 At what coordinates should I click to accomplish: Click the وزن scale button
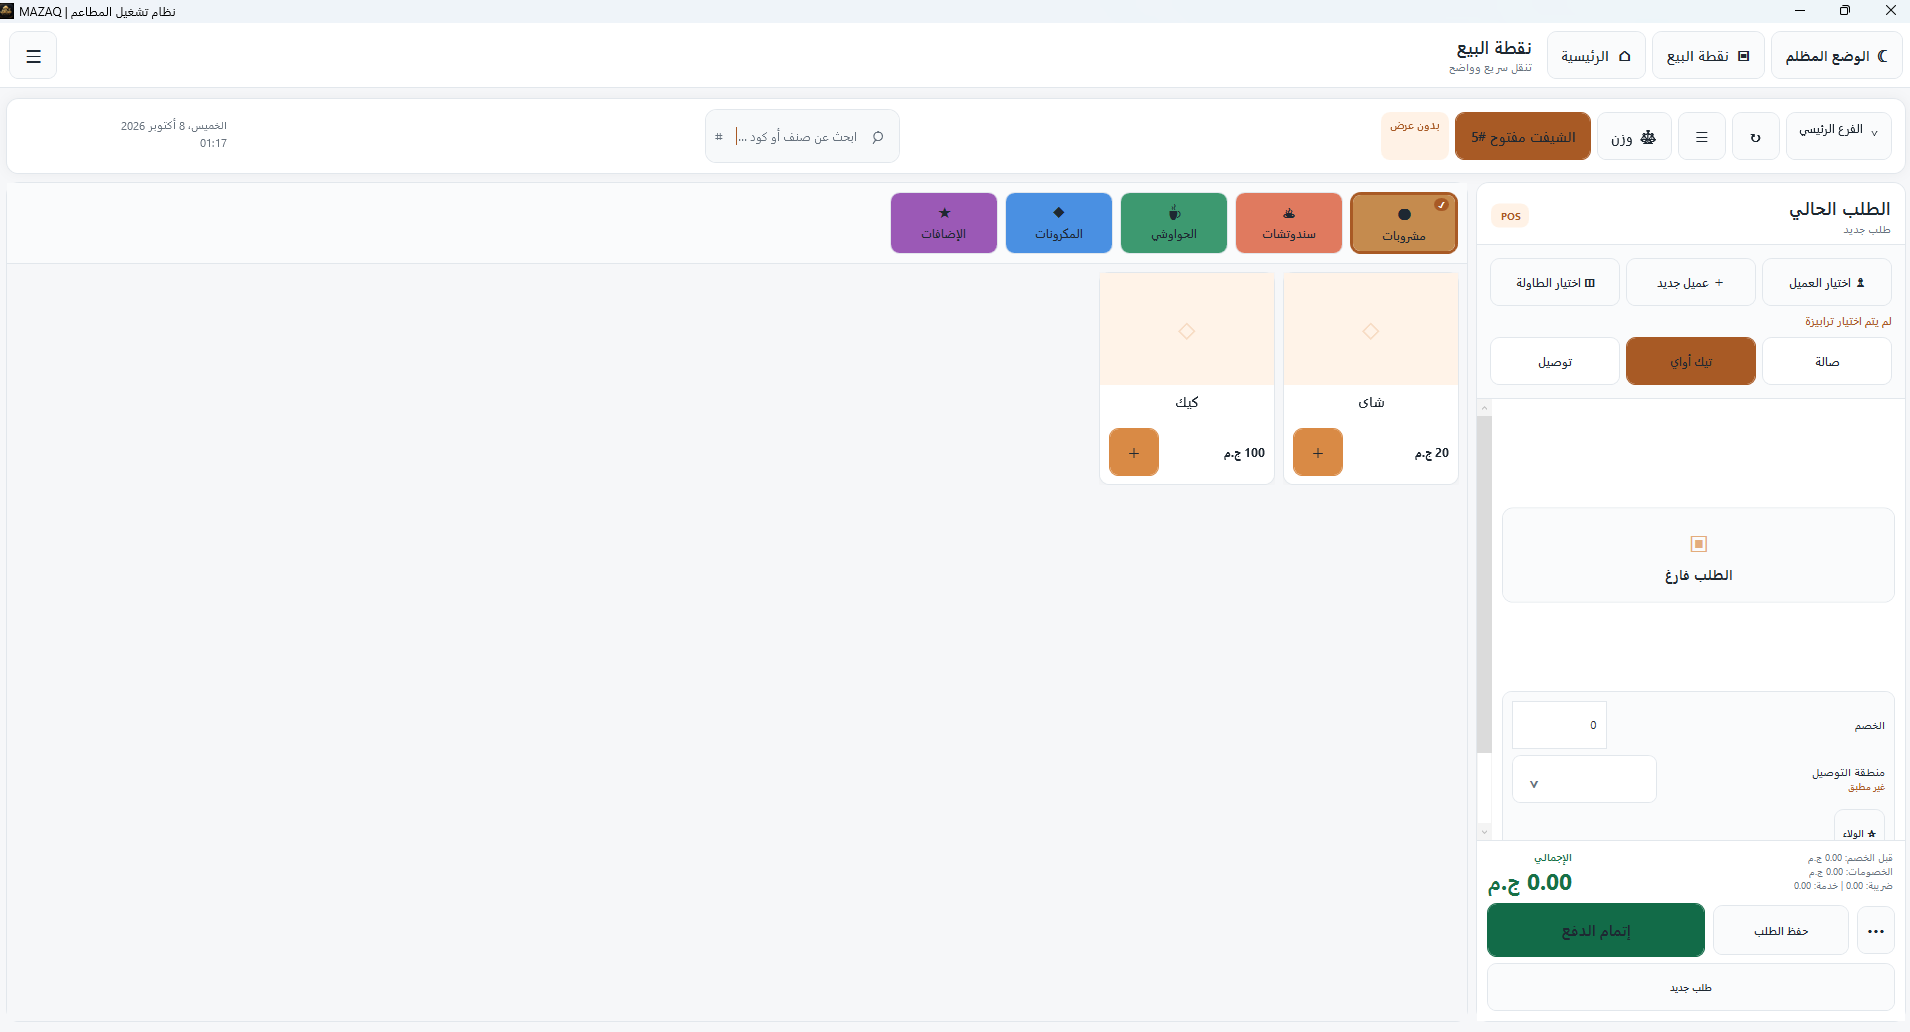tap(1634, 136)
